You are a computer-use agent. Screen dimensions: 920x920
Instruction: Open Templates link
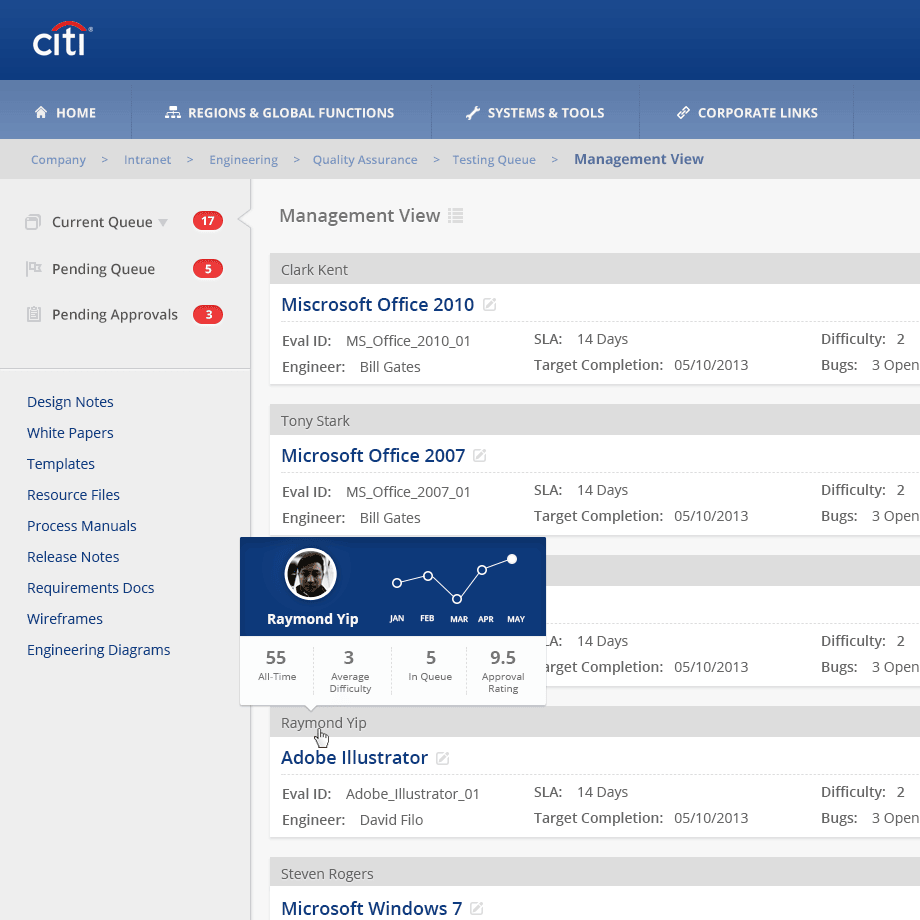pyautogui.click(x=61, y=464)
